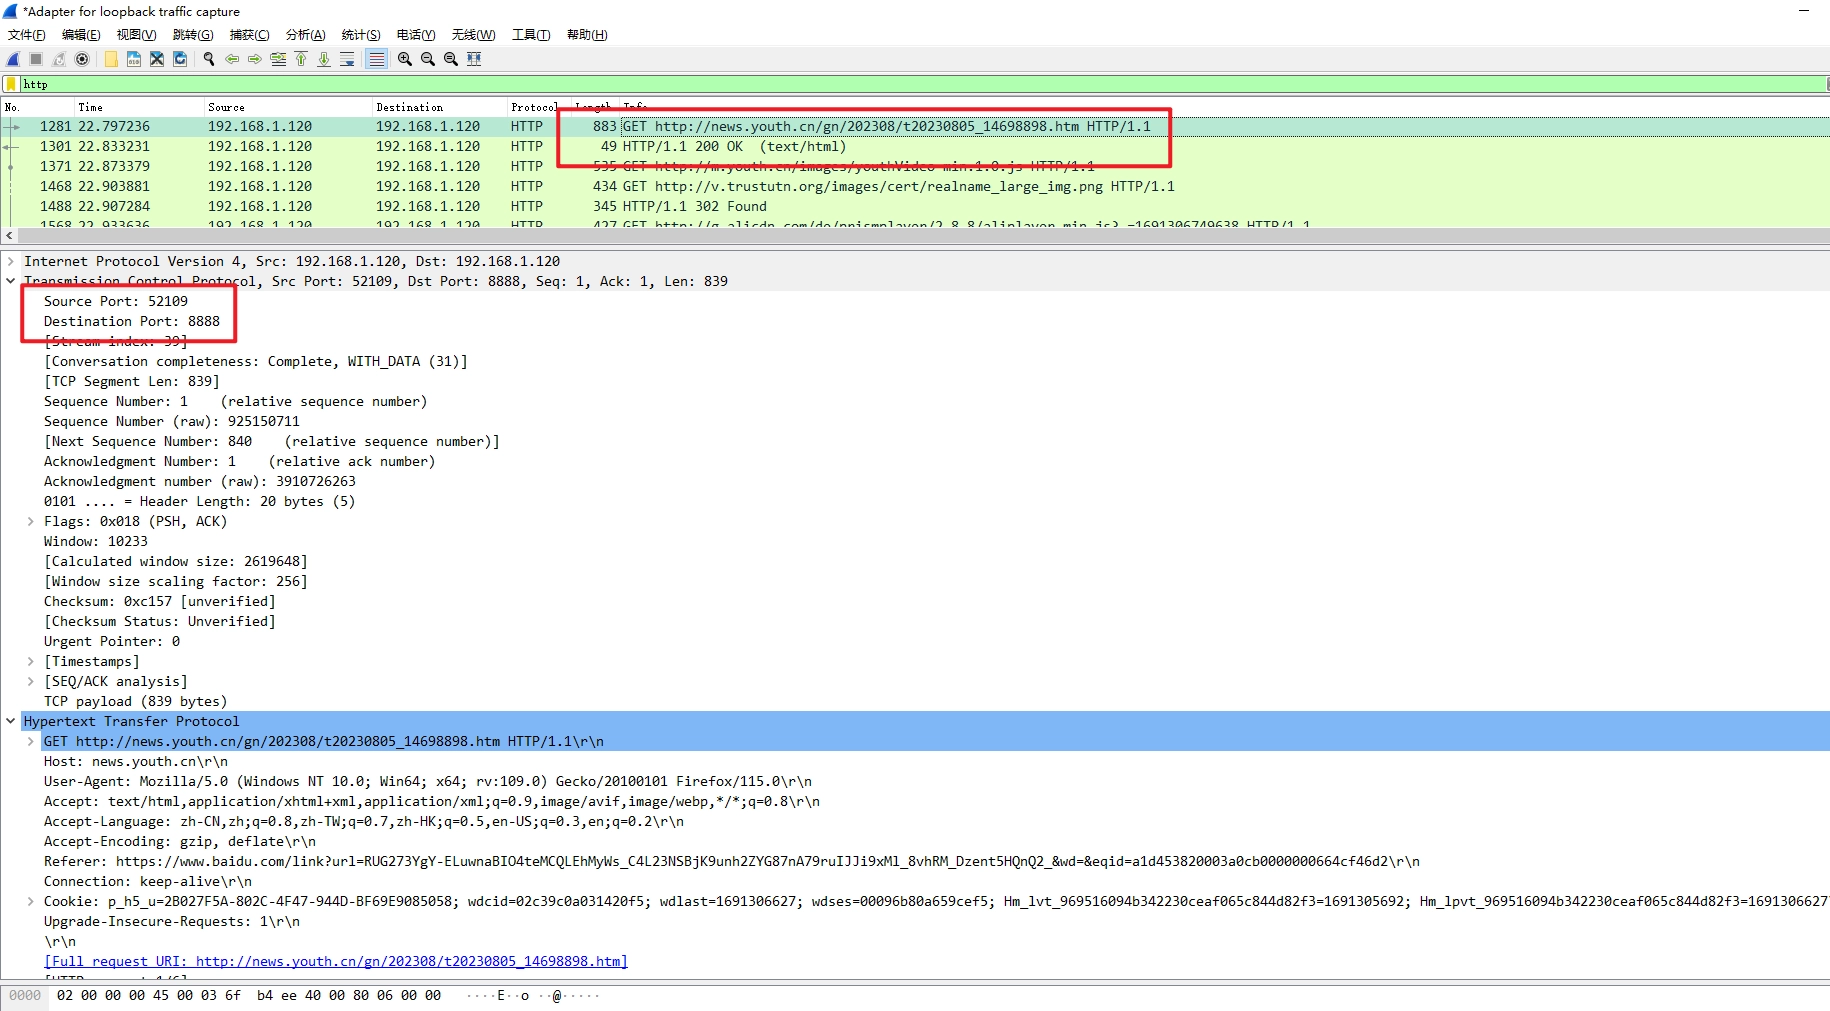Click the find packet magnifier icon
Screen dimensions: 1830x1011
[x=209, y=59]
